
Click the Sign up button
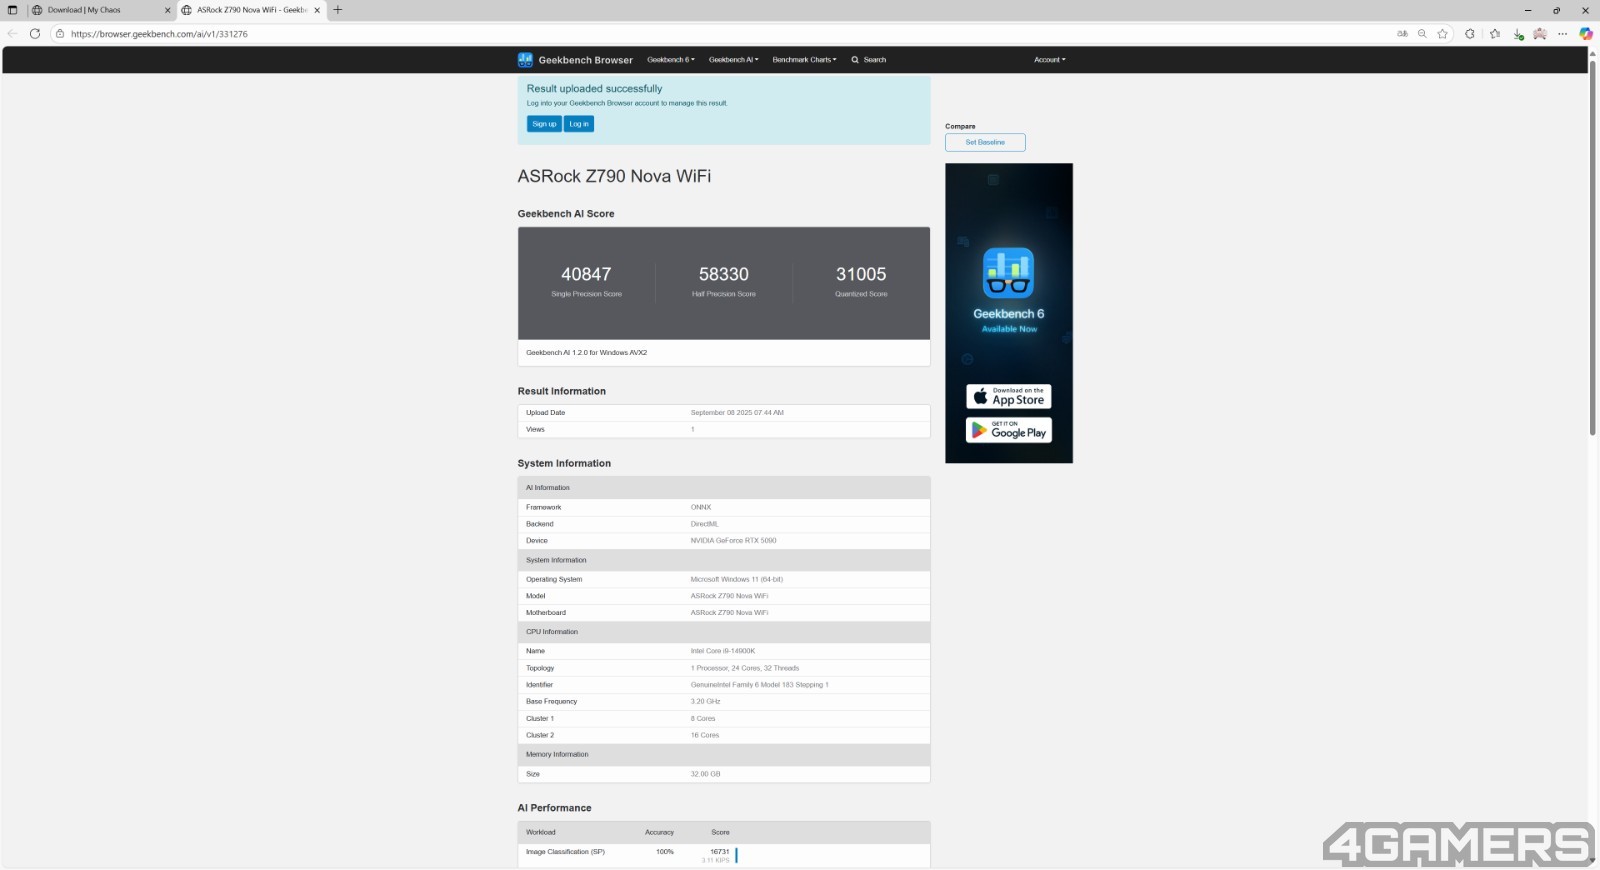click(544, 124)
